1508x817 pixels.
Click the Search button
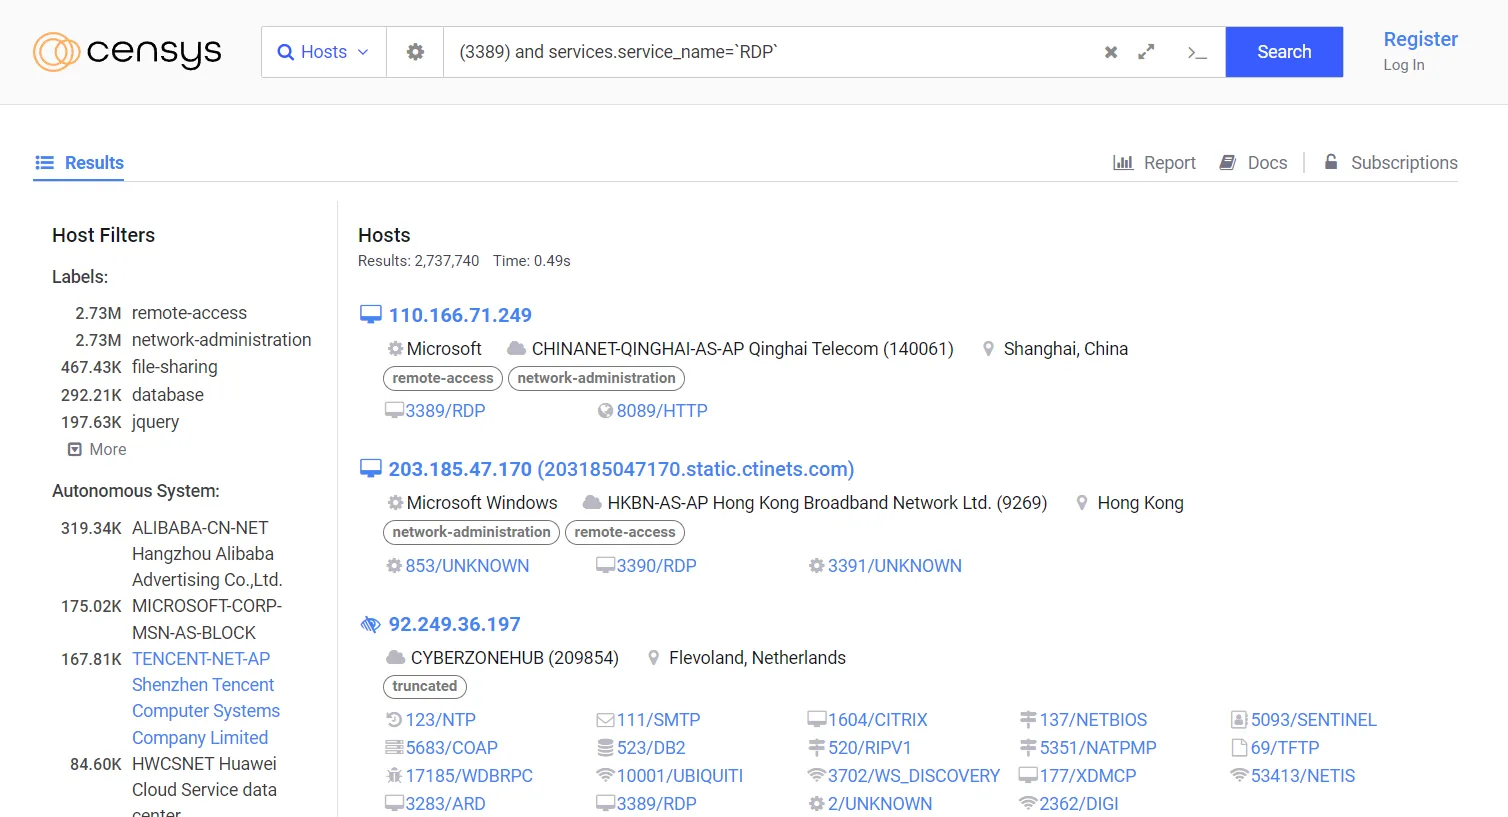click(x=1284, y=51)
